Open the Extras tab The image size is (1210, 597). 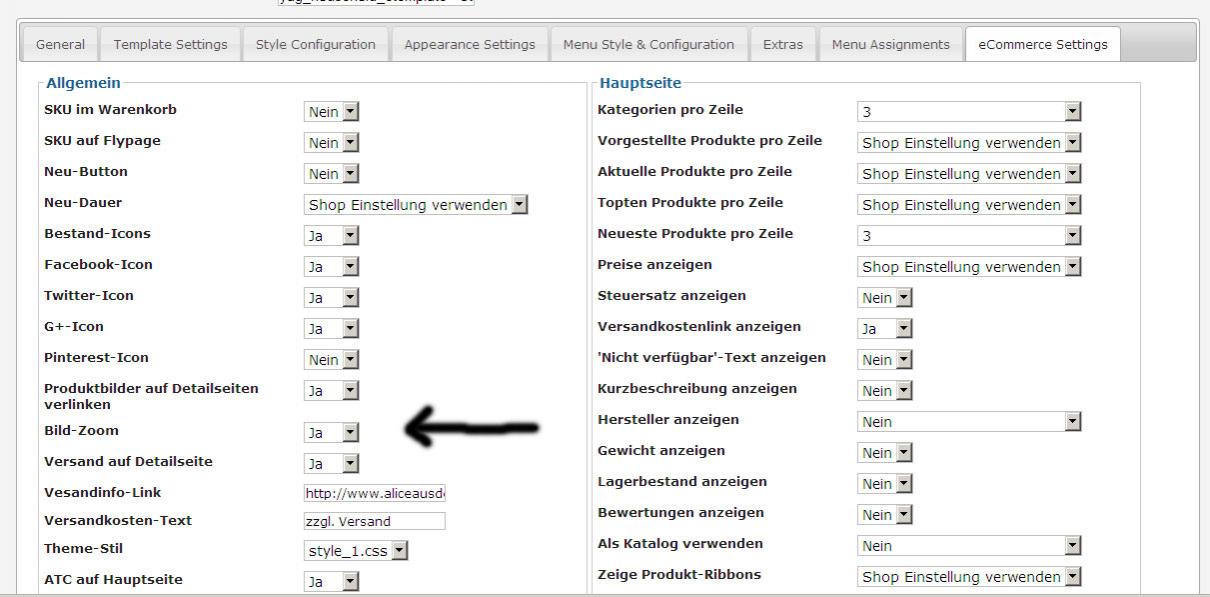pyautogui.click(x=782, y=45)
